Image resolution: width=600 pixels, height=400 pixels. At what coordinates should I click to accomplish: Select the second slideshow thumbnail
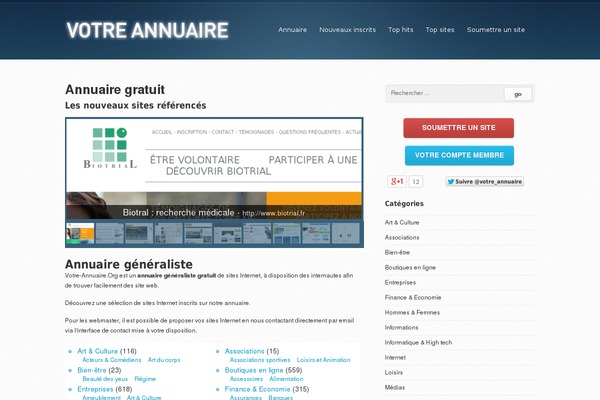[x=109, y=233]
